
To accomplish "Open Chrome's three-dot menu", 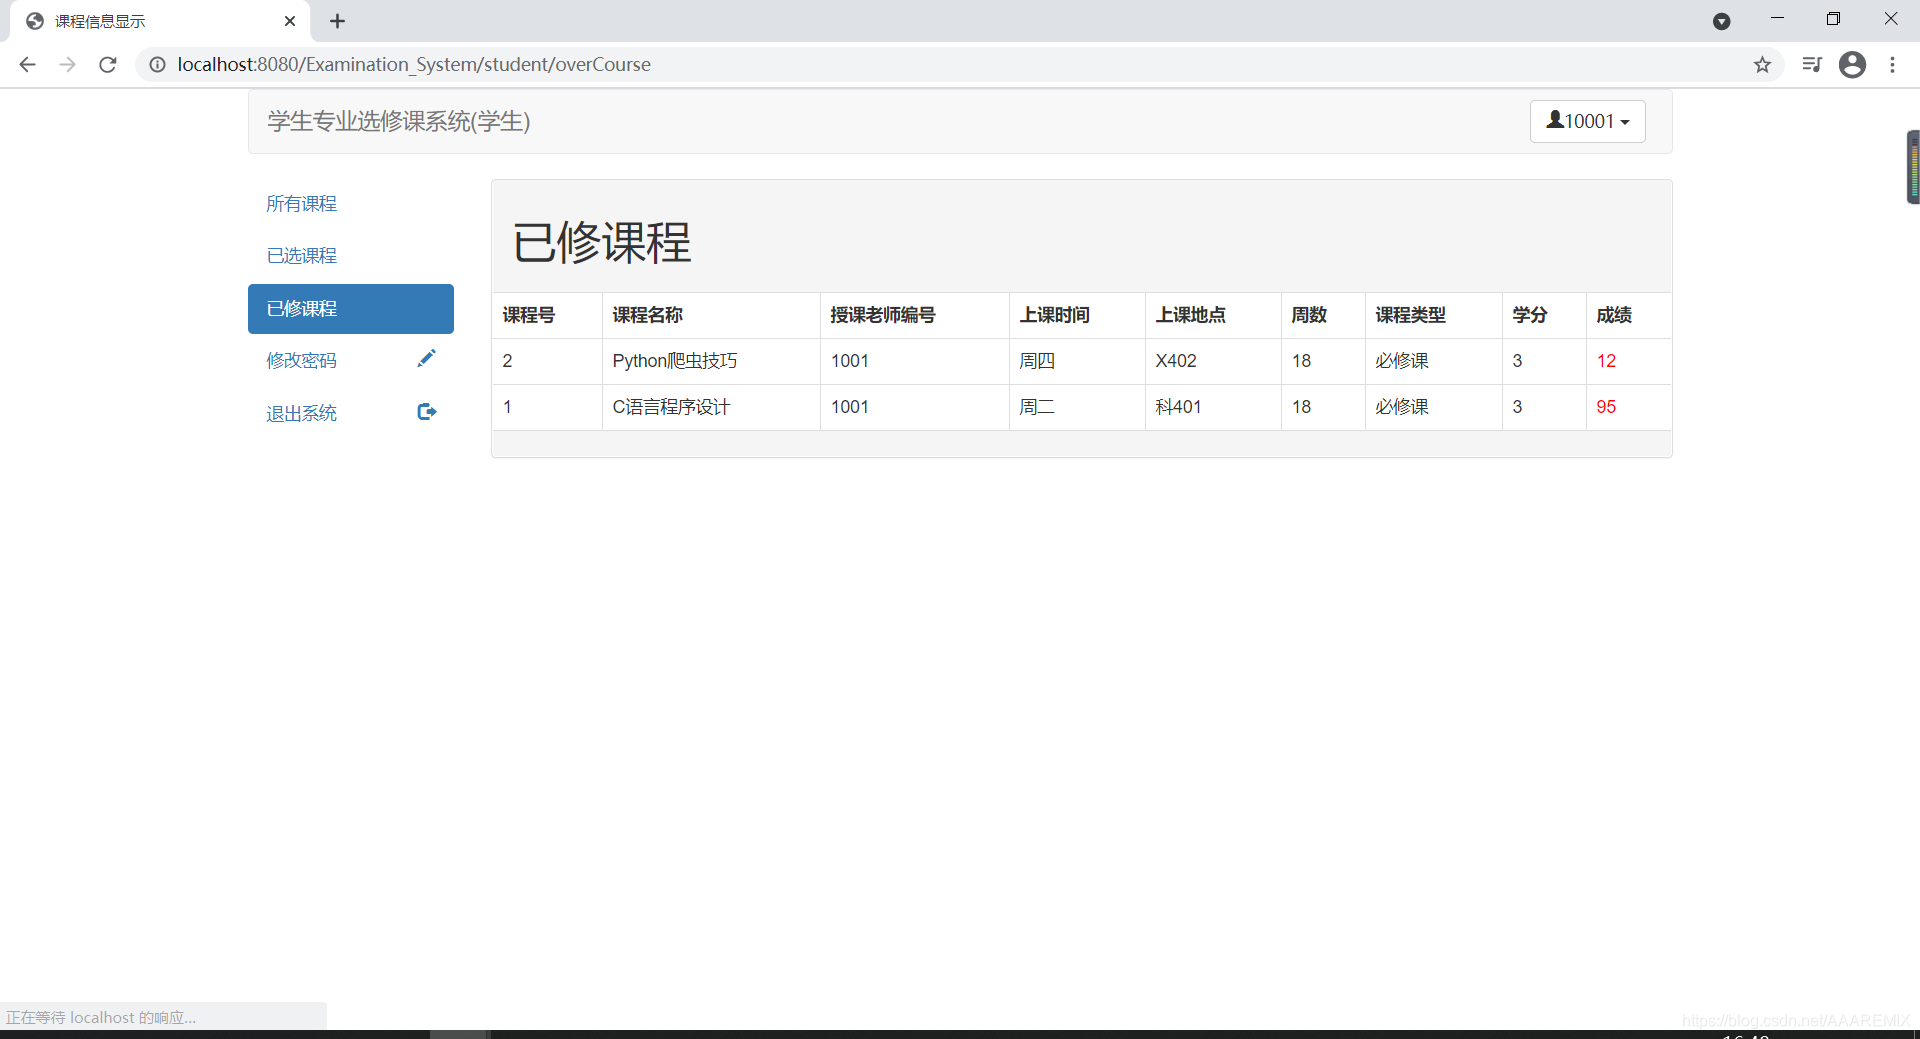I will [1892, 65].
